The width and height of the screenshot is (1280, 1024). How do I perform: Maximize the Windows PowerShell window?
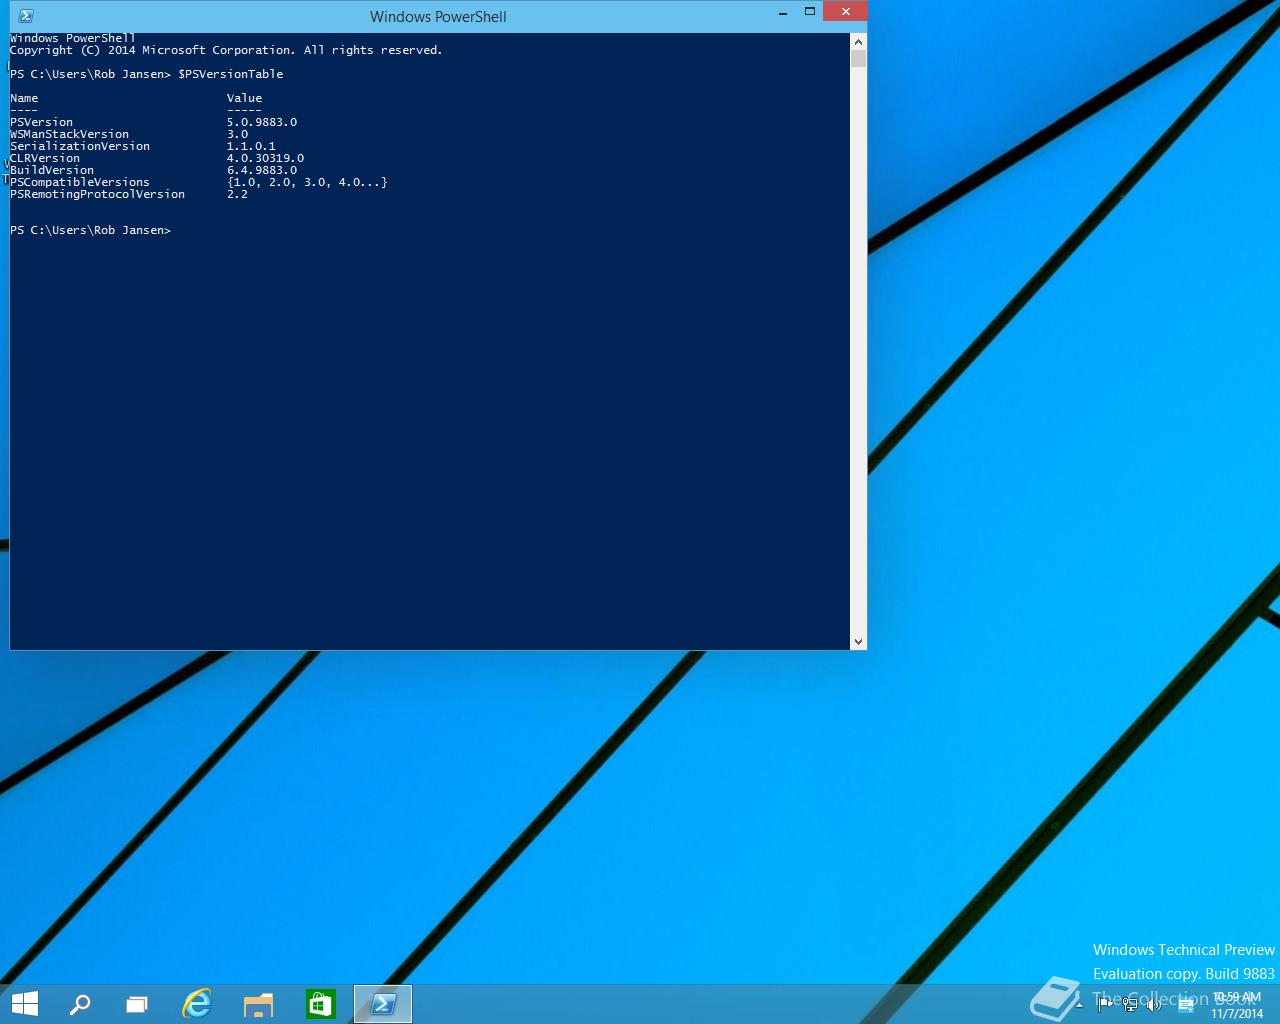coord(810,12)
